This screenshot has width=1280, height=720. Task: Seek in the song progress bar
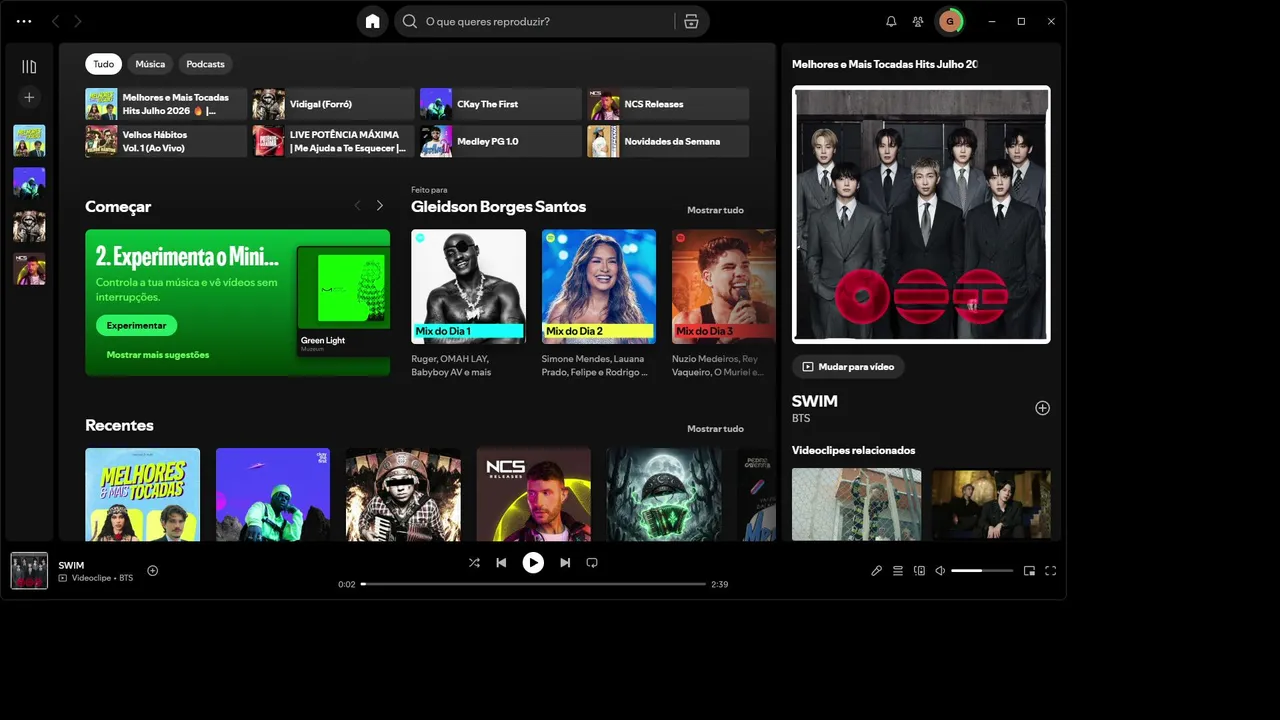coord(533,584)
